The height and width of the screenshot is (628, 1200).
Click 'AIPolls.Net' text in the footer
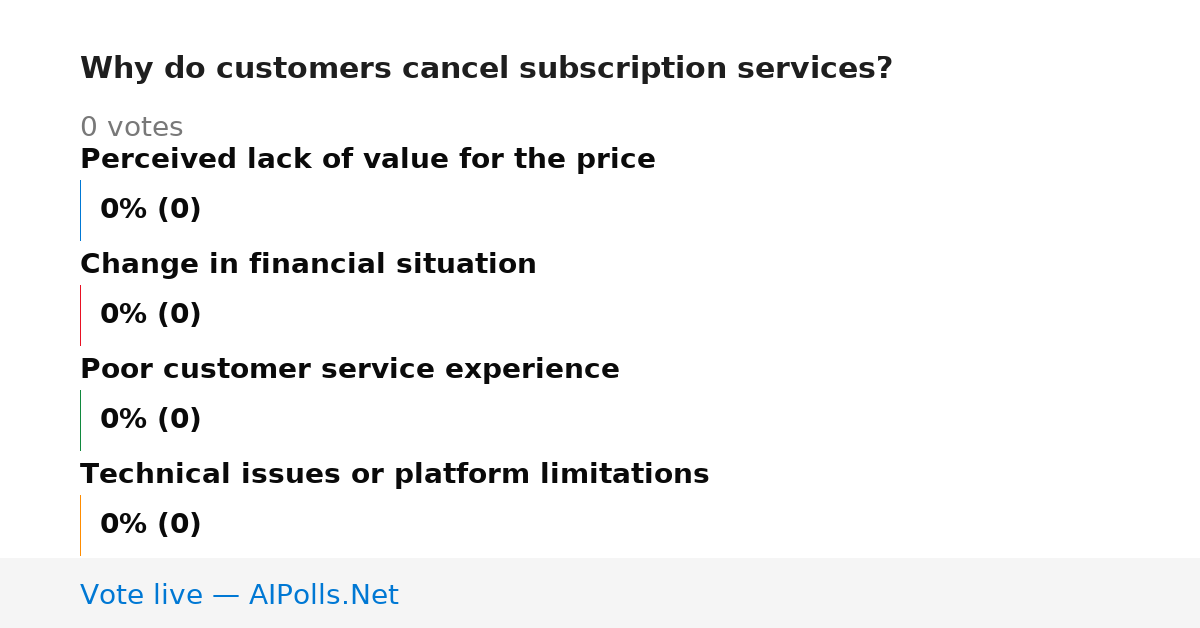324,595
